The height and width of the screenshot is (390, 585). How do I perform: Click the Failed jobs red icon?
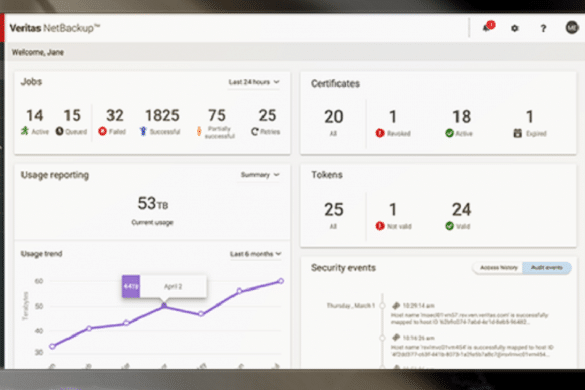(x=102, y=131)
